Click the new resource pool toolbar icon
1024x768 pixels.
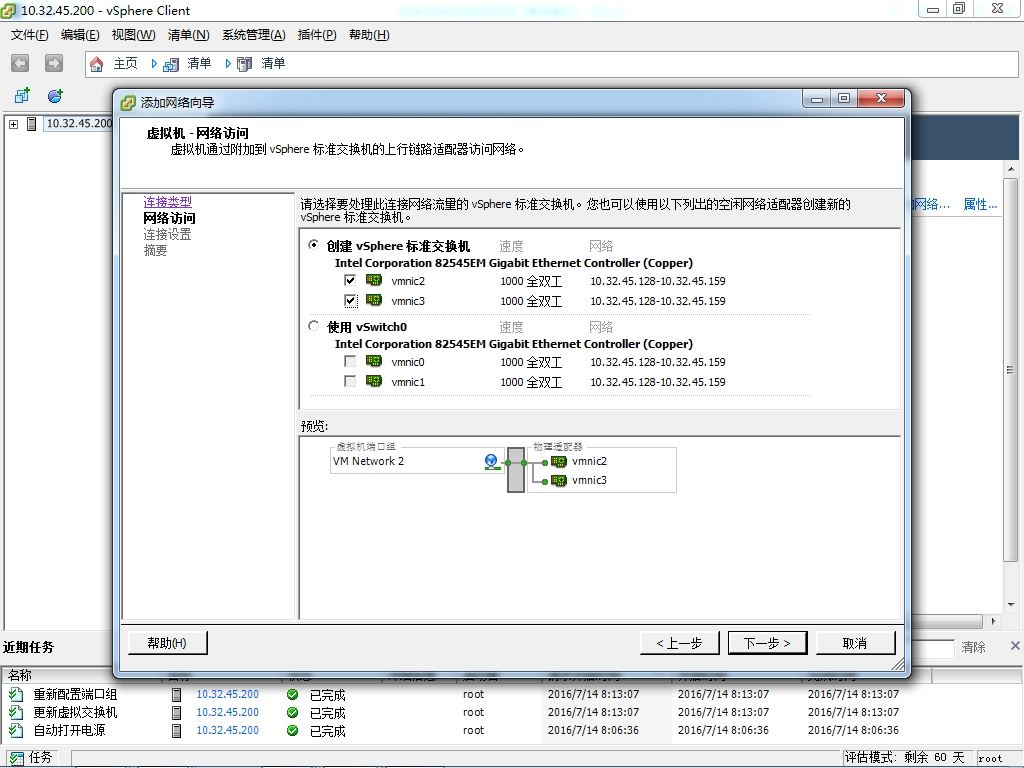[x=55, y=96]
